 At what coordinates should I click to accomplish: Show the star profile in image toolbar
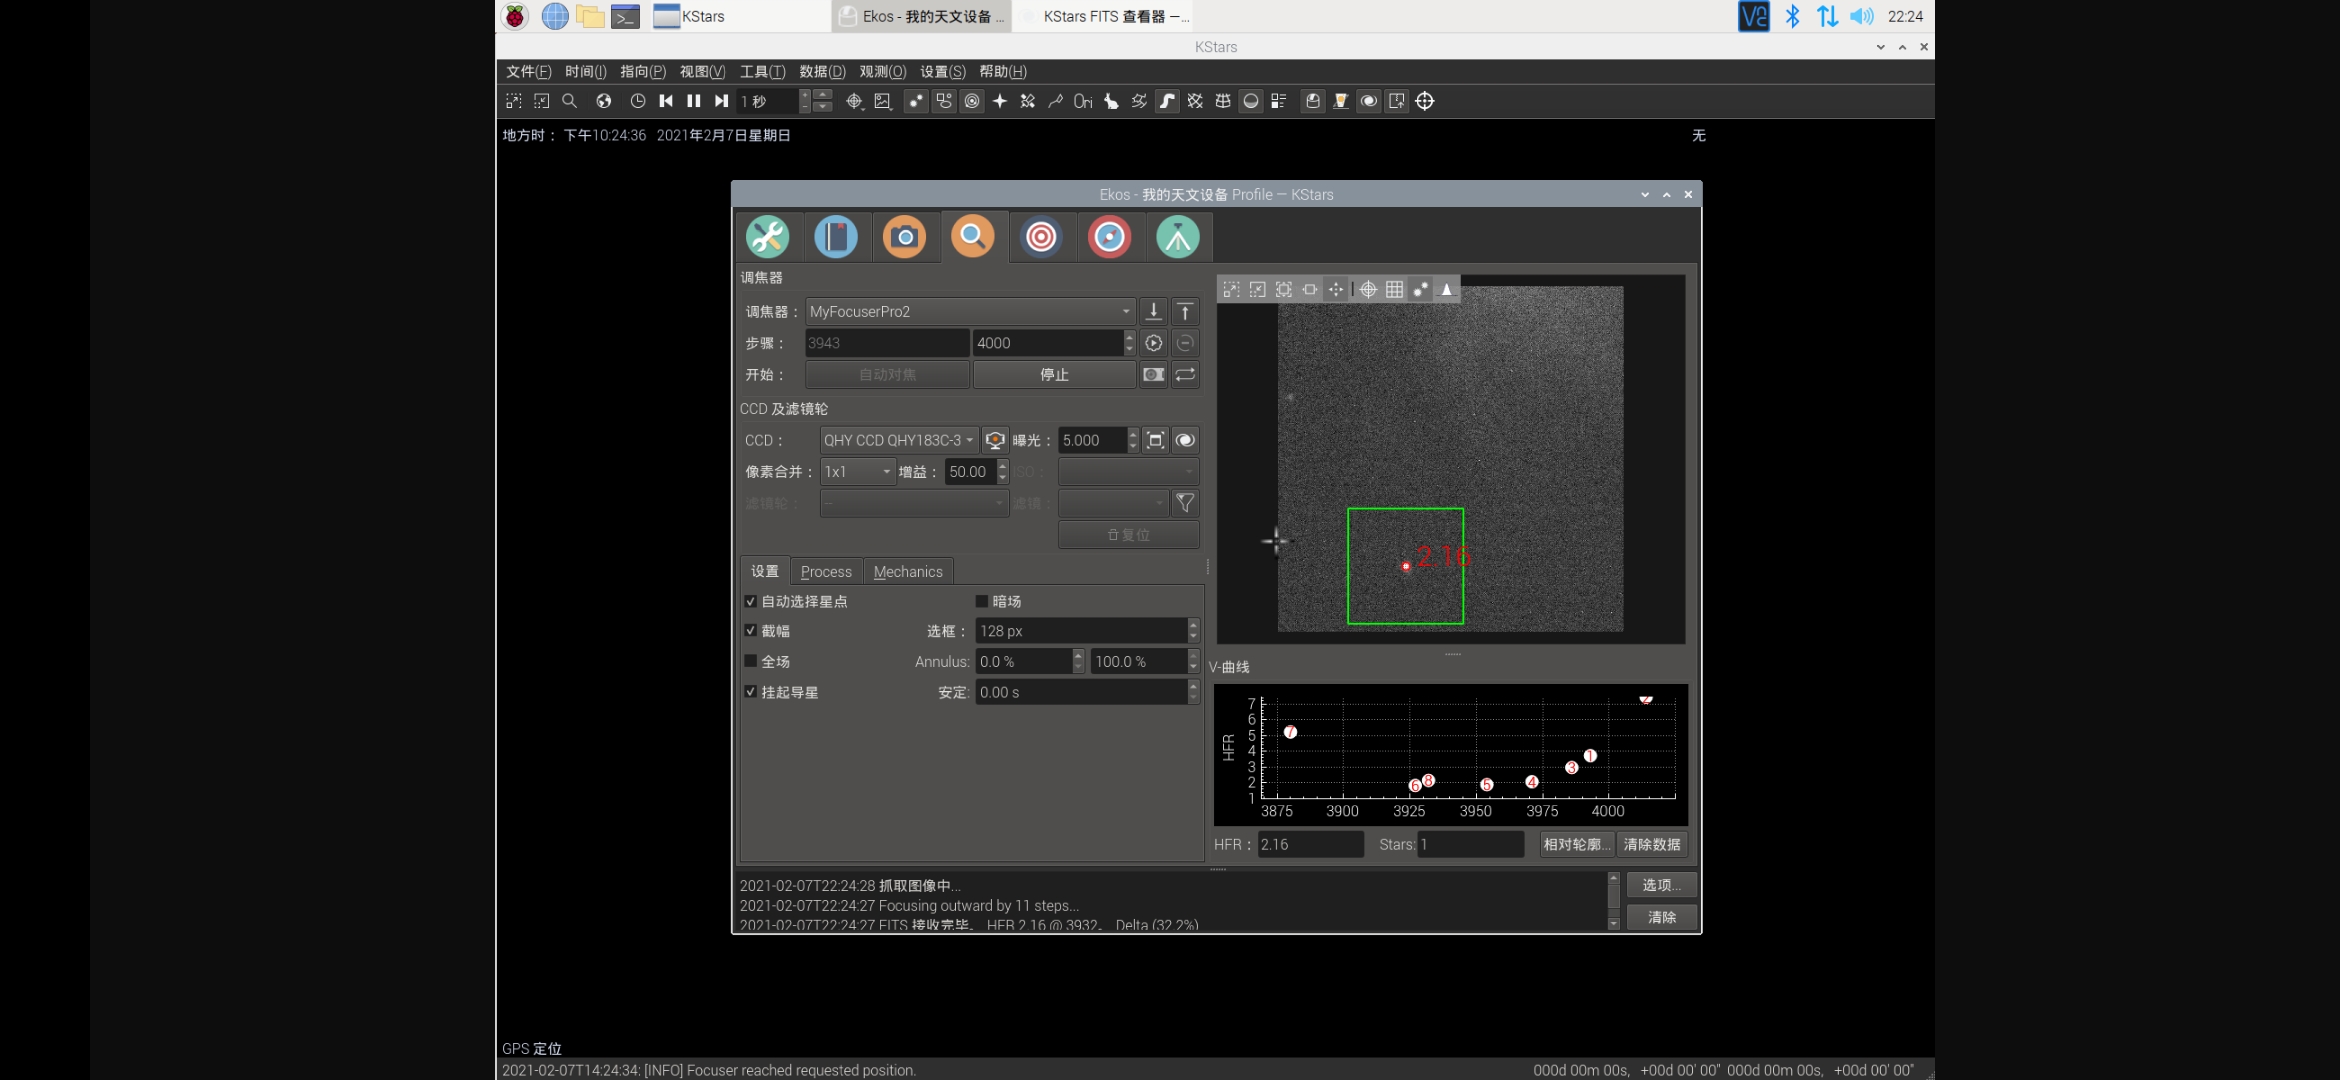(1446, 289)
